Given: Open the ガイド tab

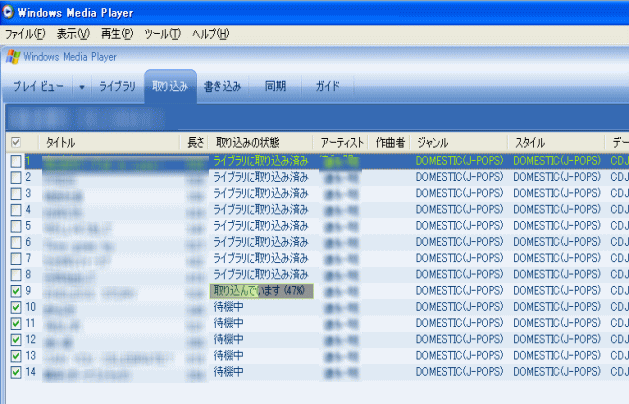Looking at the screenshot, I should tap(328, 86).
